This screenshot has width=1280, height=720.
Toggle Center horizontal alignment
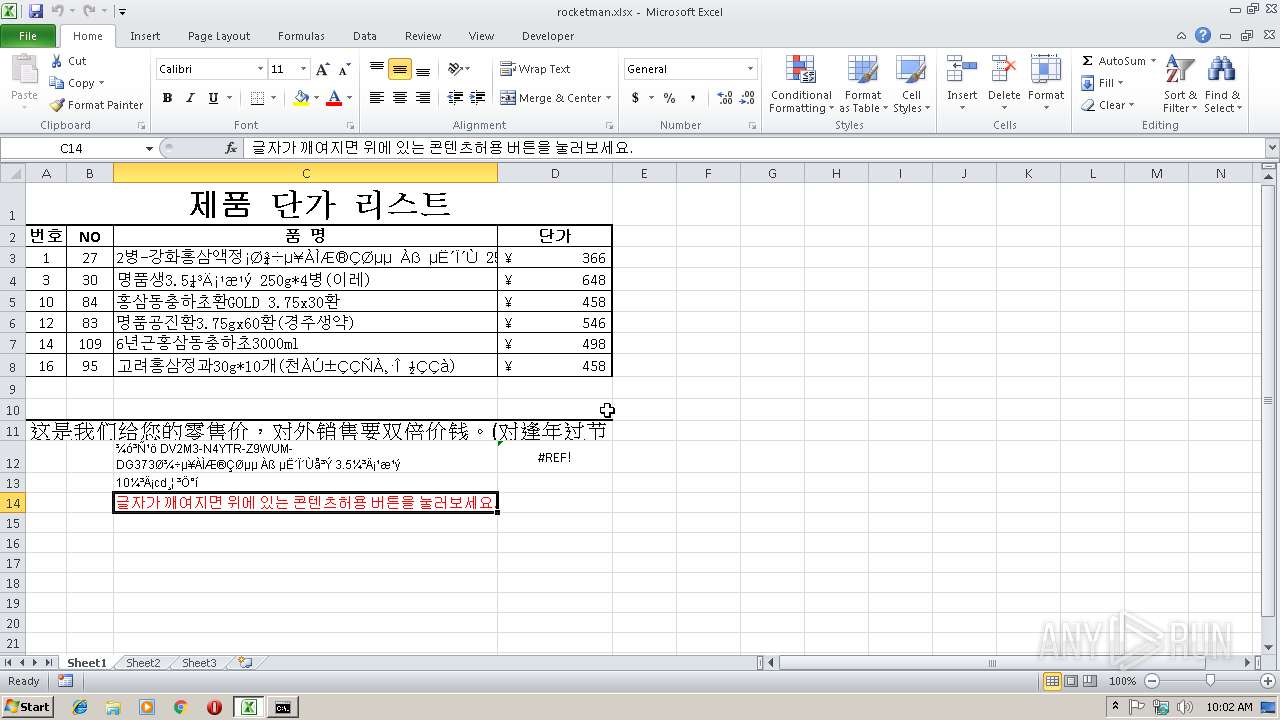click(x=400, y=98)
